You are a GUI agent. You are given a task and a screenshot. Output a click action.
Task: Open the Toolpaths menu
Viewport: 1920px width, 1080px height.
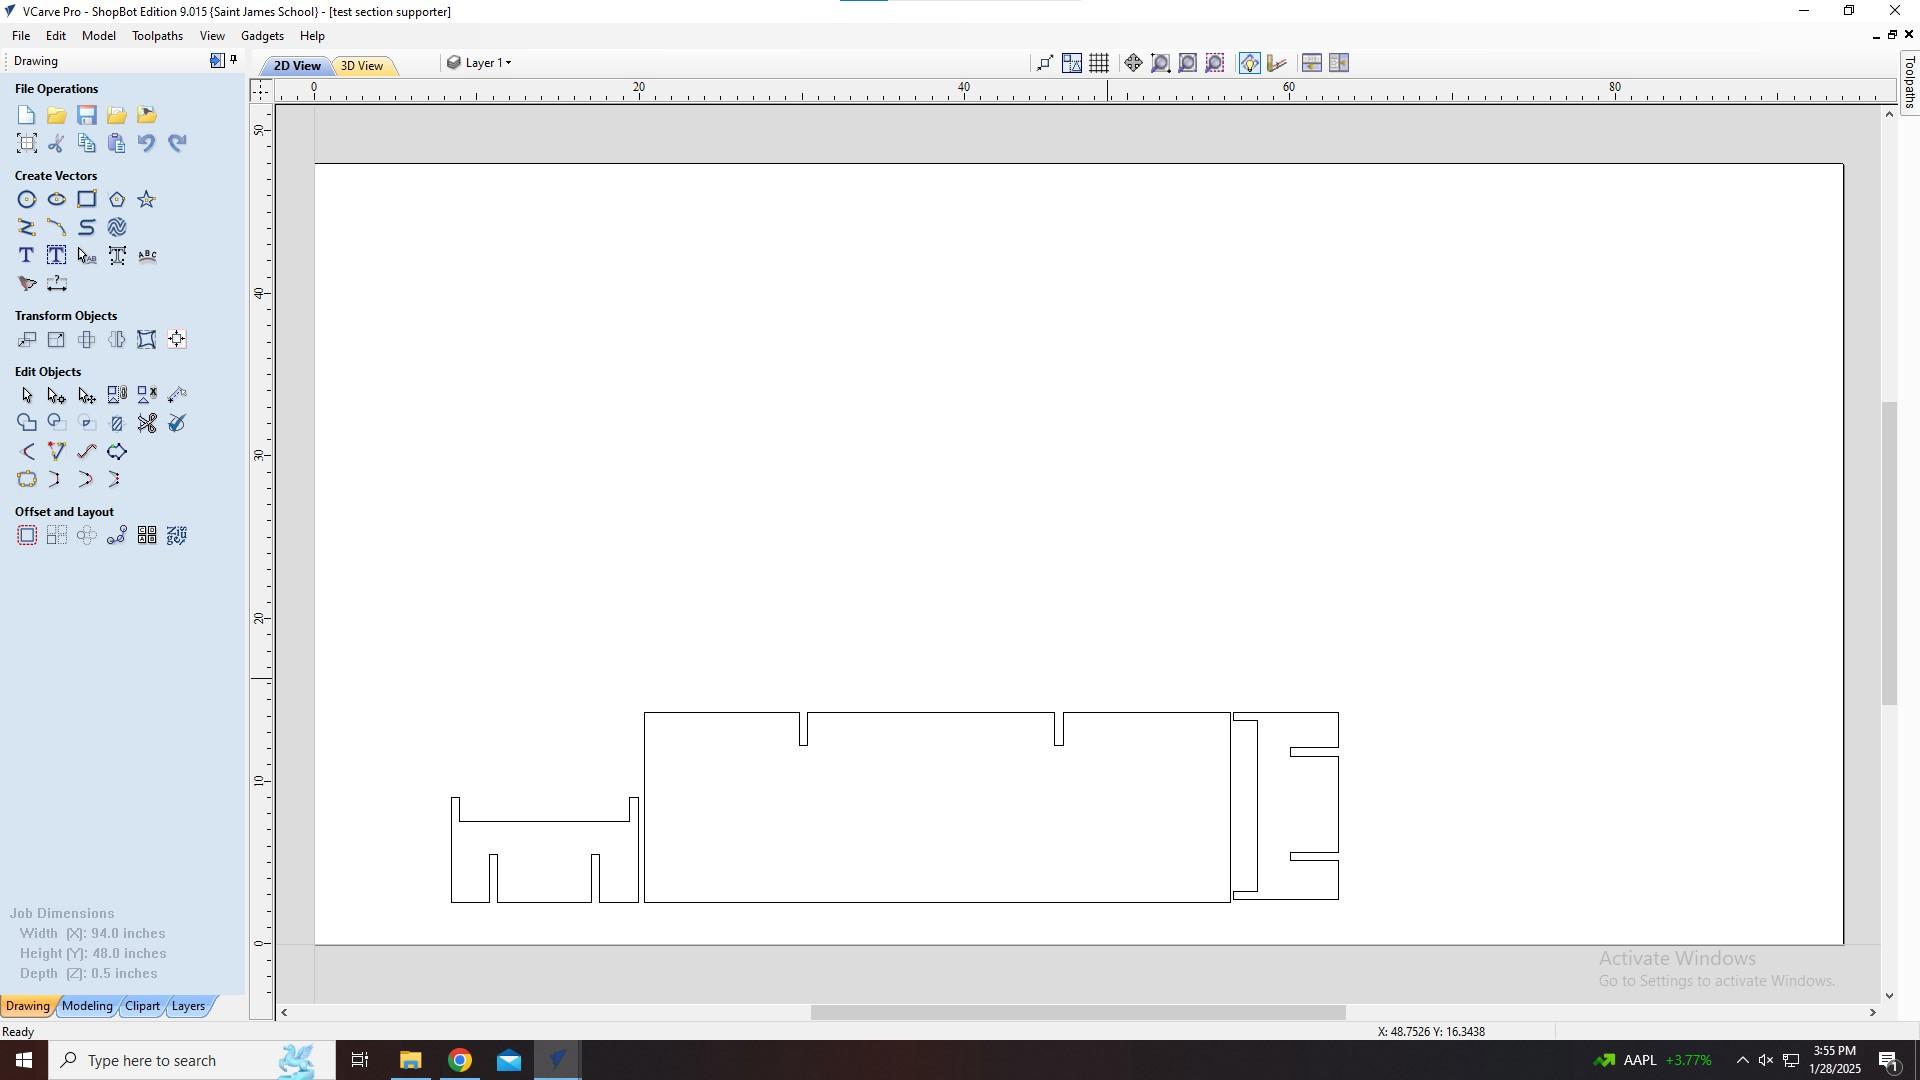pyautogui.click(x=157, y=36)
